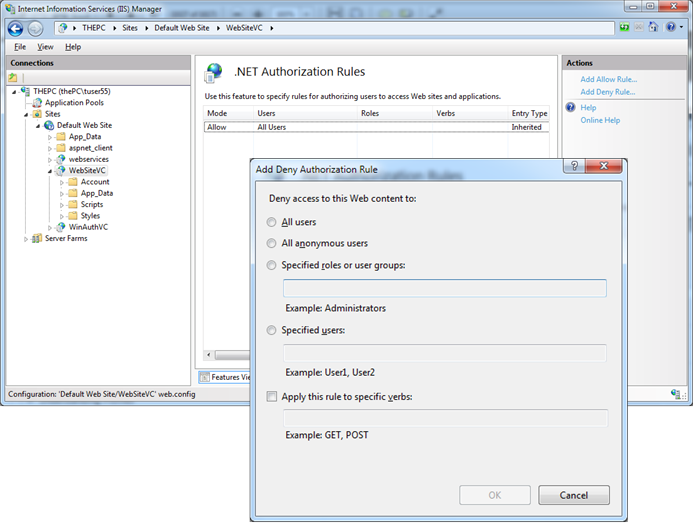Click the blue help icon in toolbar

(671, 27)
